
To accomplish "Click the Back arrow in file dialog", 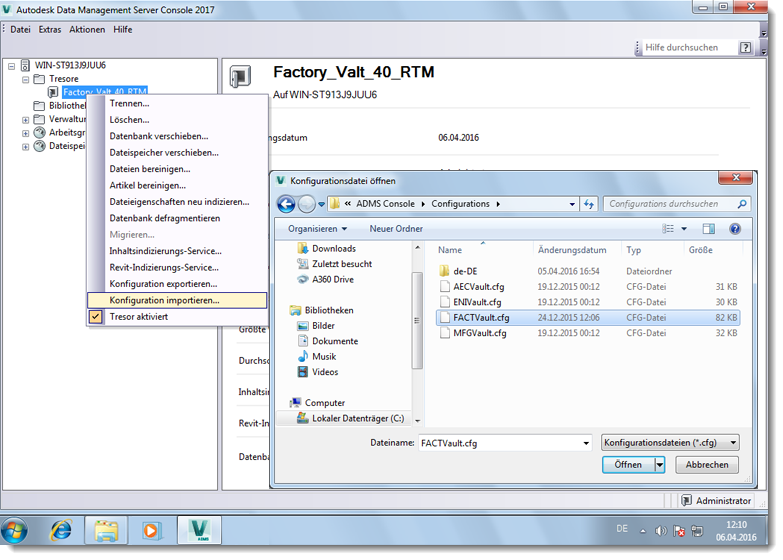I will click(x=286, y=204).
